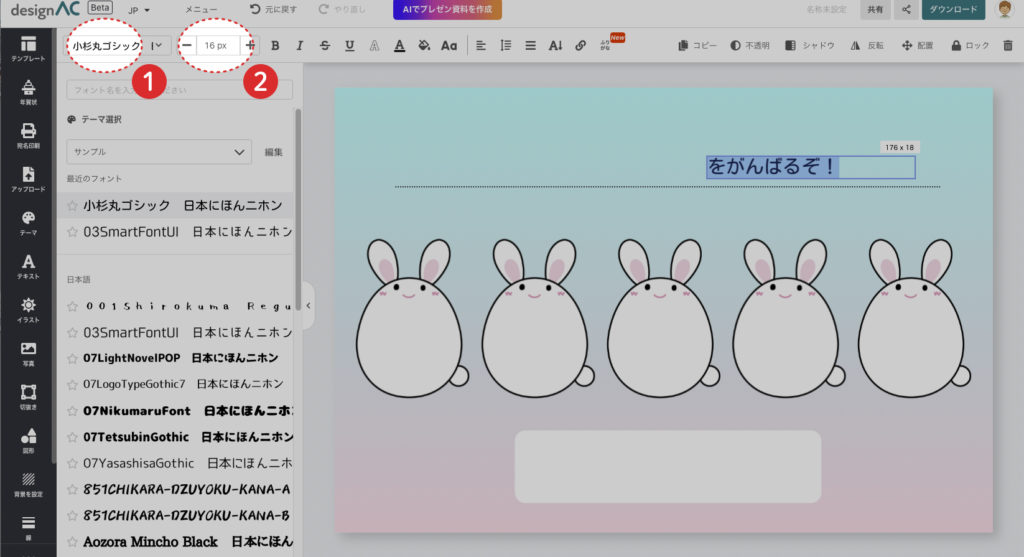Open the JP language dropdown

[x=139, y=10]
